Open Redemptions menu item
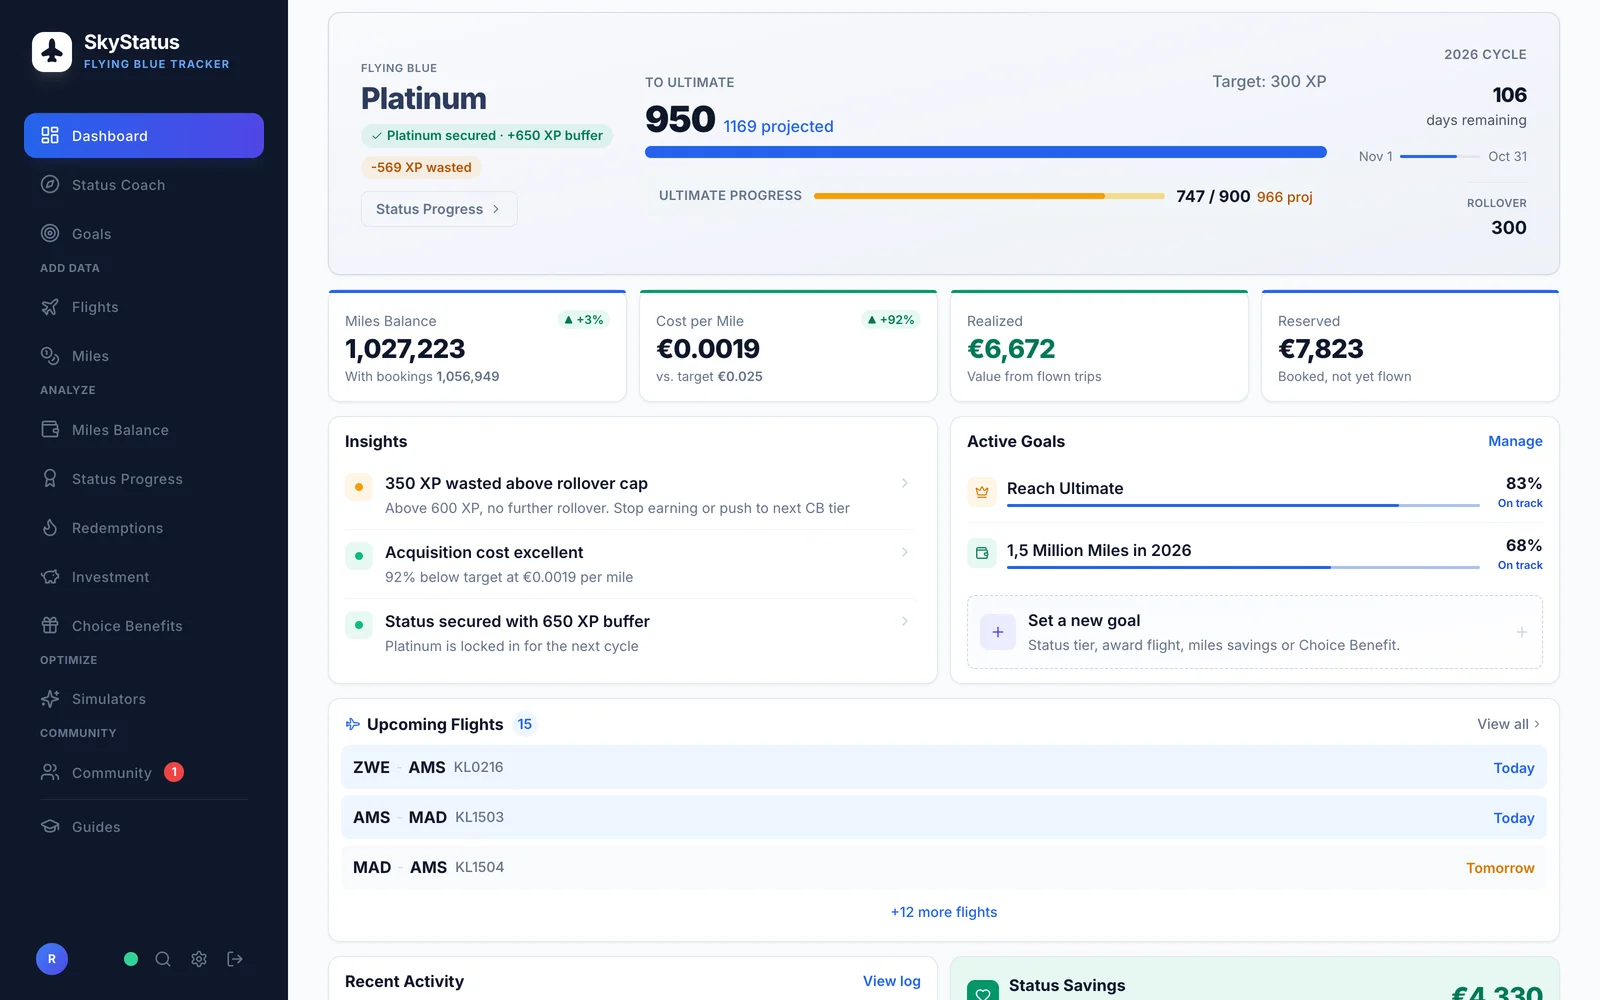 coord(144,528)
